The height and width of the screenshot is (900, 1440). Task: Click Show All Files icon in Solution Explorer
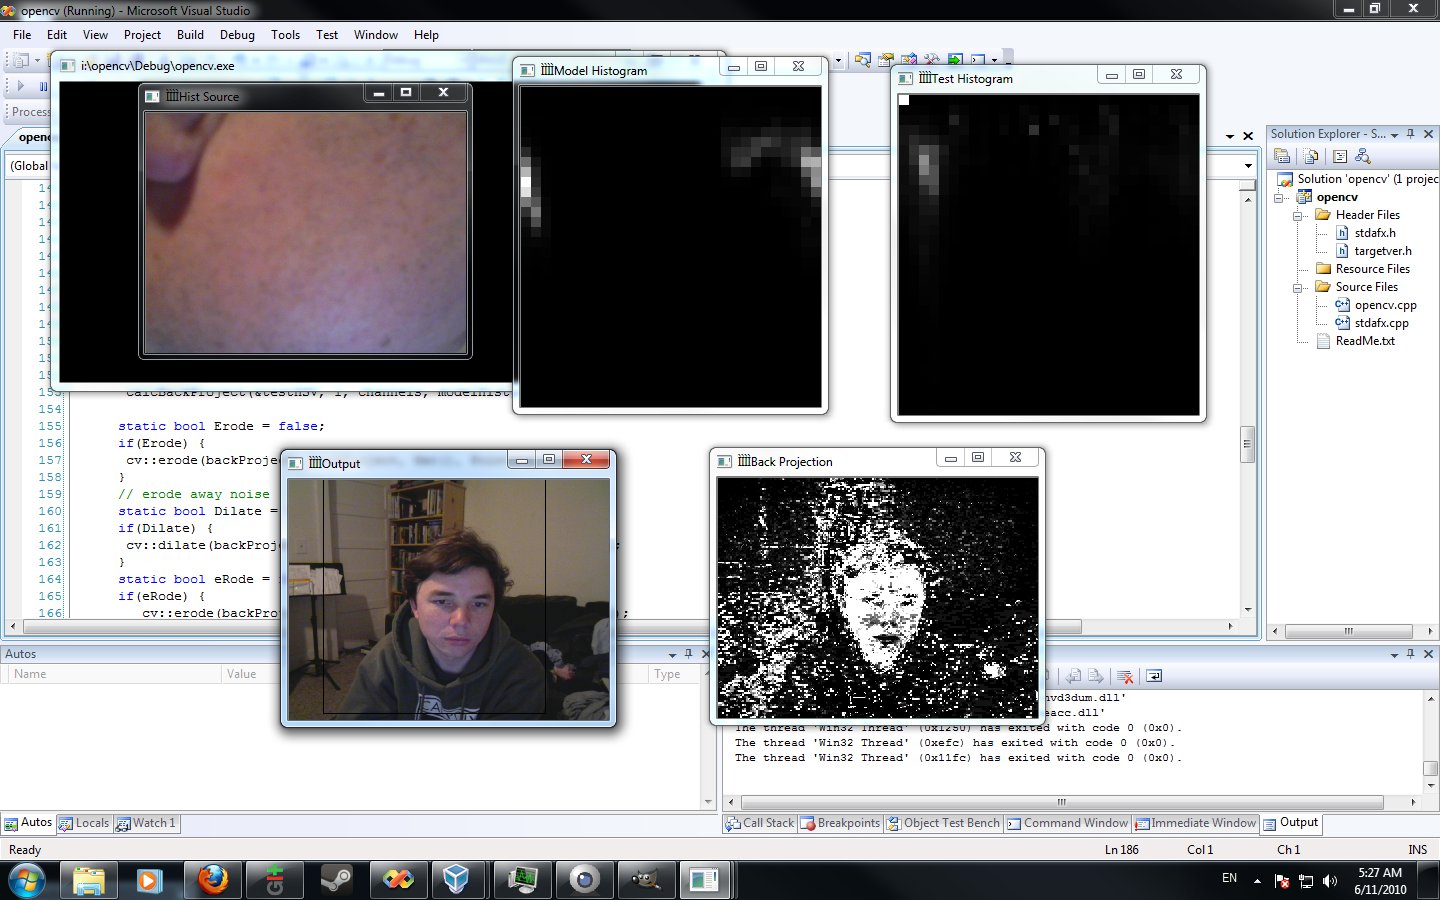pyautogui.click(x=1310, y=156)
